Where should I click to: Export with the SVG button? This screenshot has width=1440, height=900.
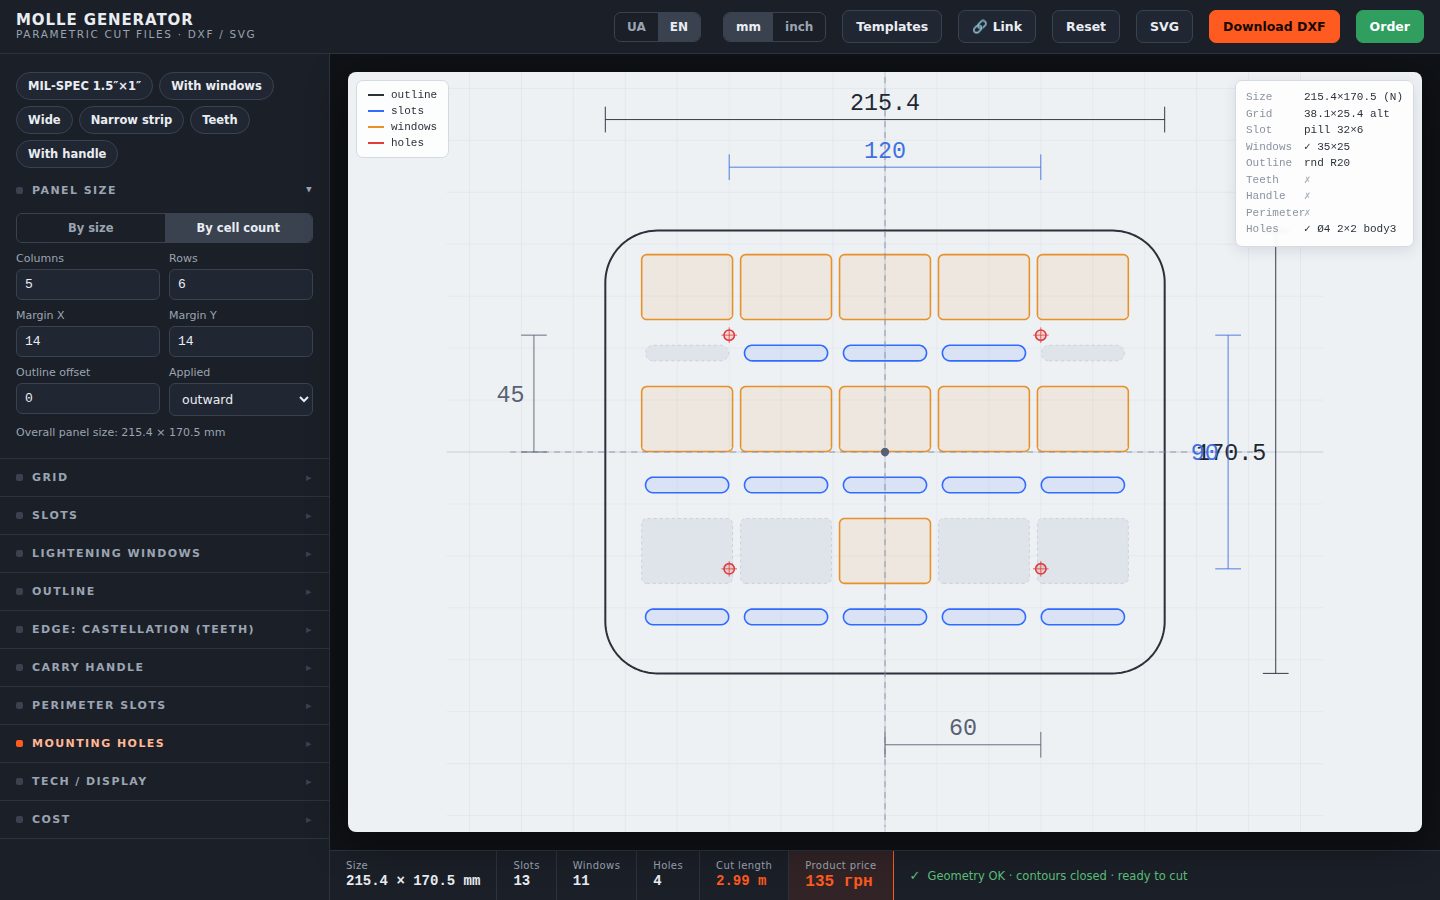click(1164, 27)
